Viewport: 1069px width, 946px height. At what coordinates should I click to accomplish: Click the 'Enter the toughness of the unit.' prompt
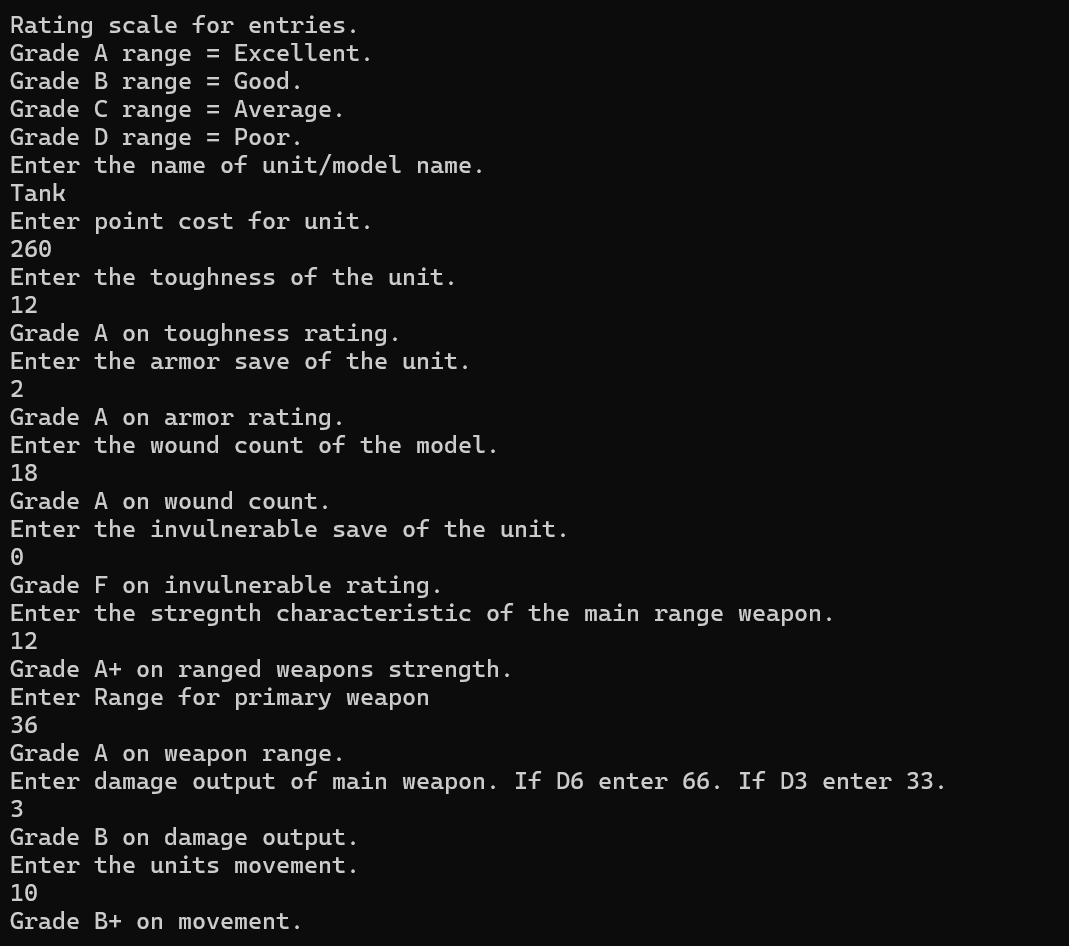(x=232, y=277)
